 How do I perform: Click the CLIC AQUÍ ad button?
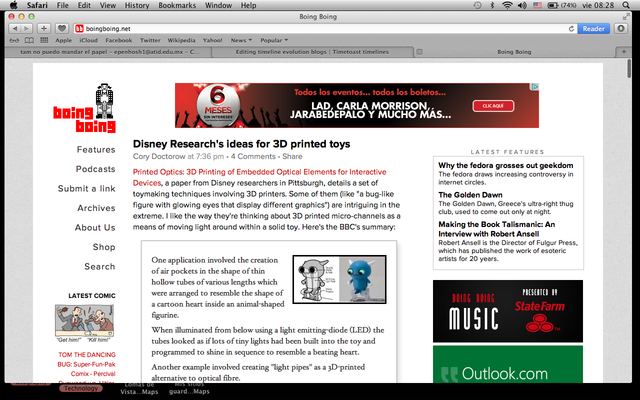(493, 106)
